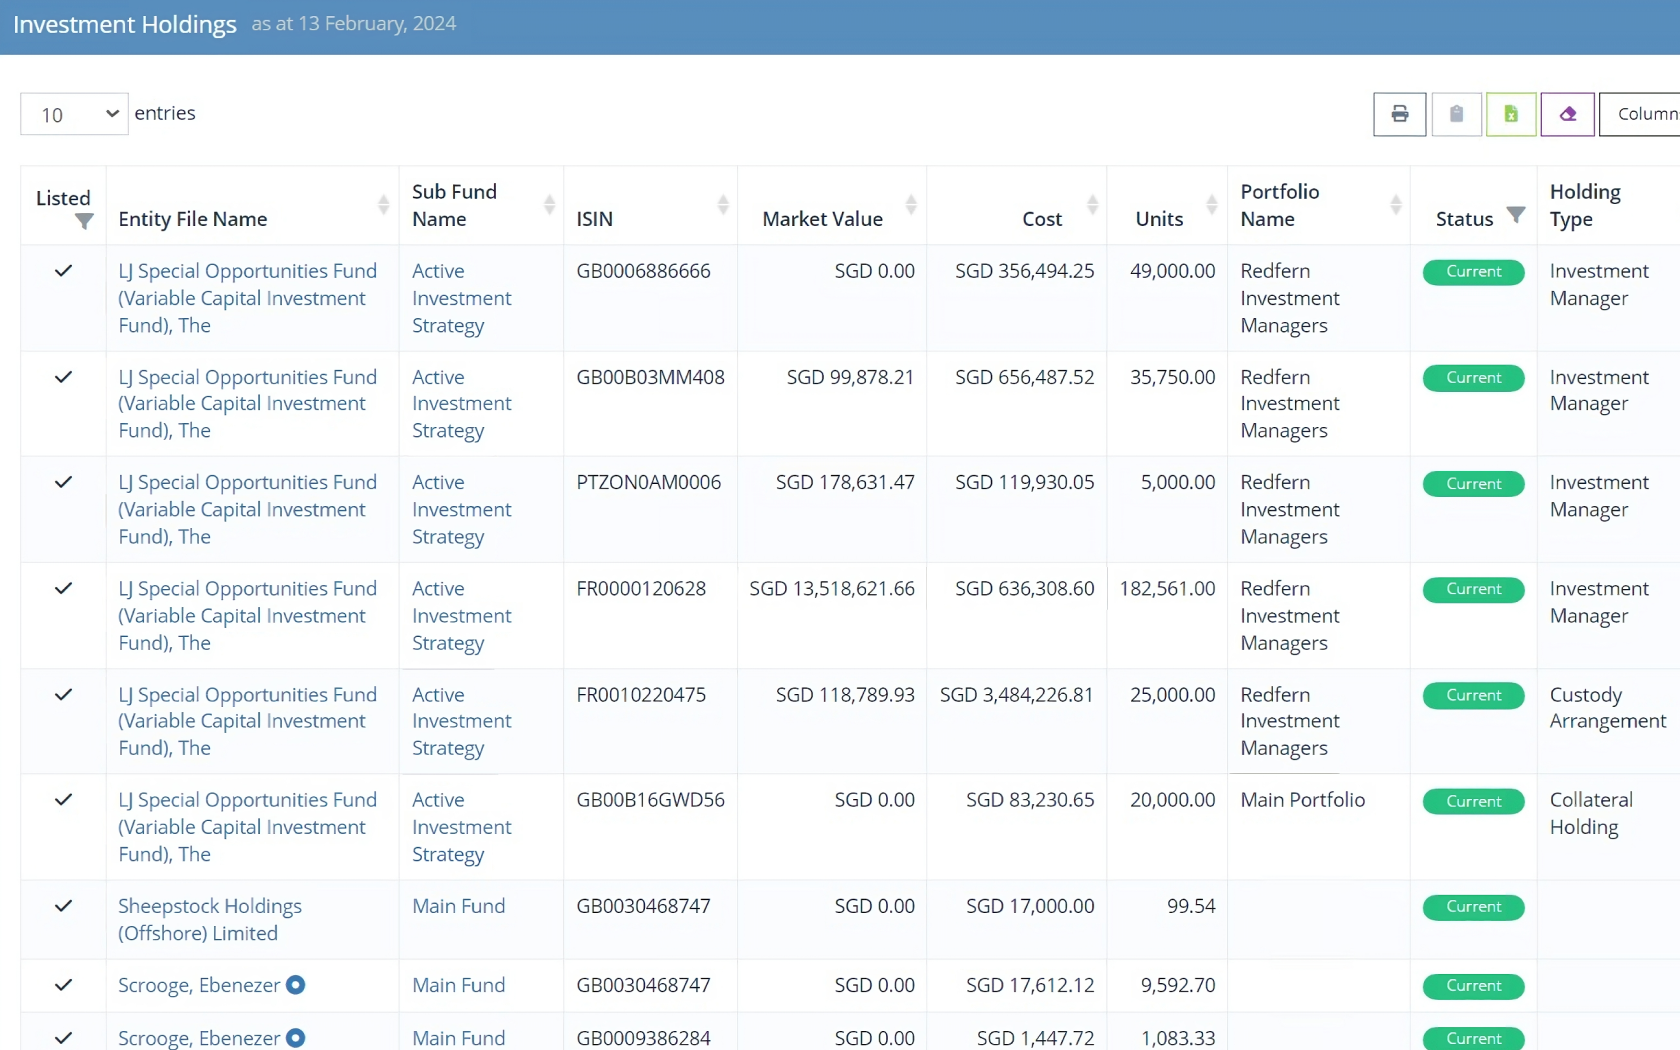Click the Listed checkmark for ISIN PTZON0AM0006

(x=63, y=483)
